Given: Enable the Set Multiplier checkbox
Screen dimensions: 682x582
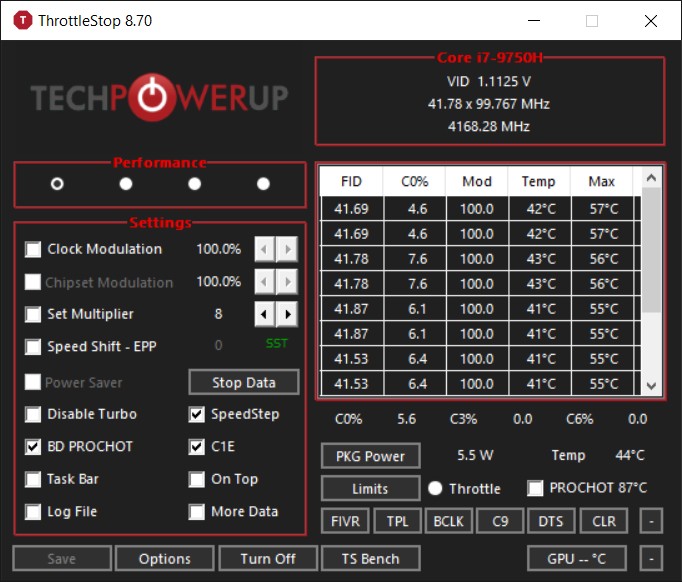Looking at the screenshot, I should (x=33, y=314).
